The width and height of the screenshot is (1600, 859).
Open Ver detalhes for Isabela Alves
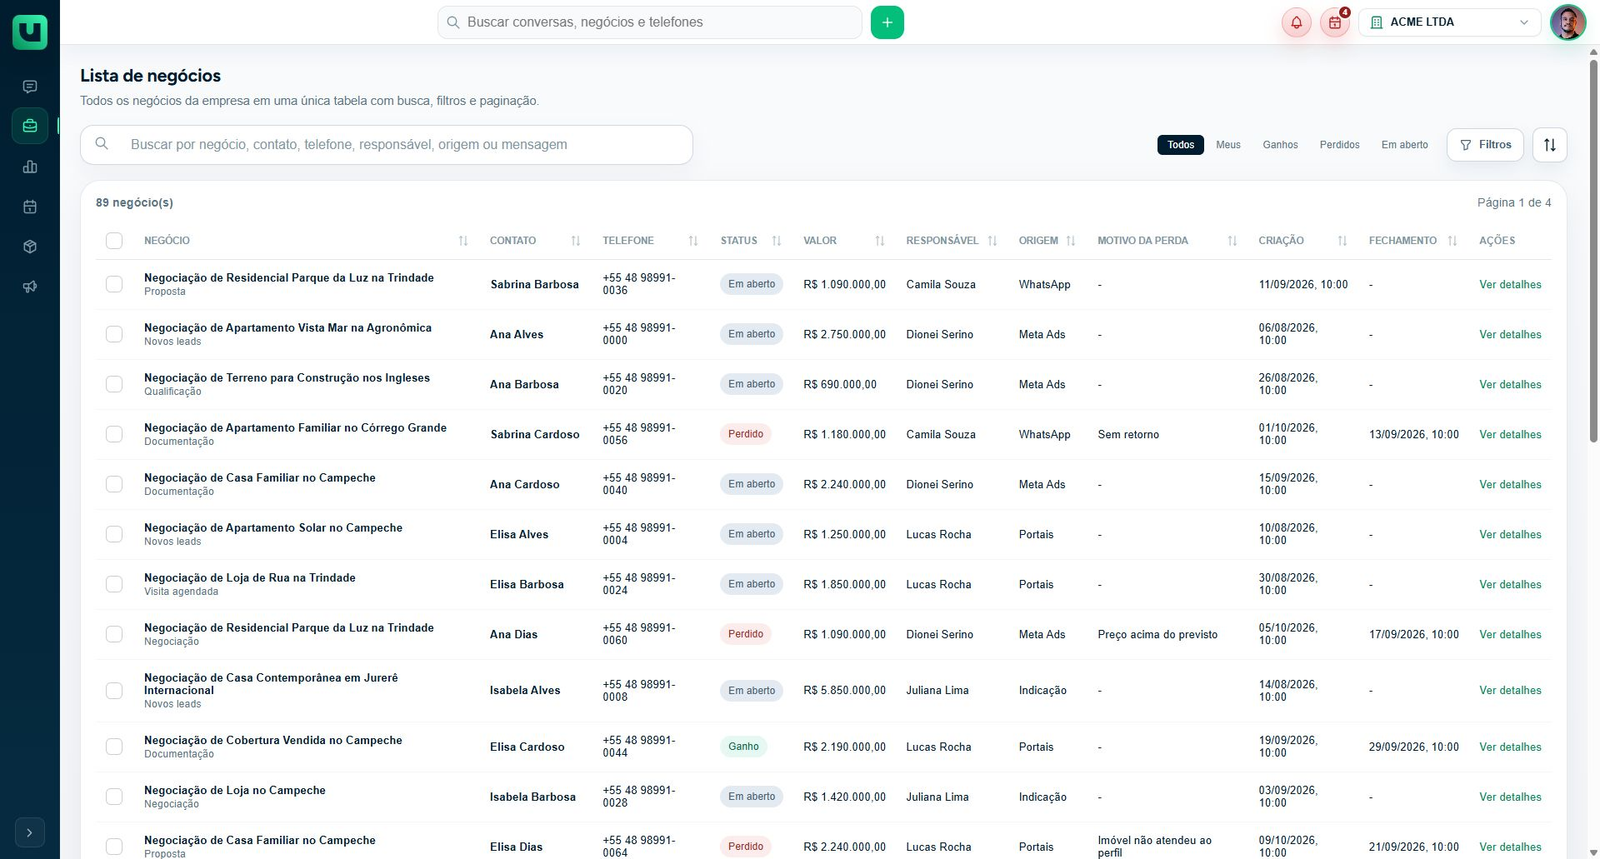click(x=1510, y=691)
